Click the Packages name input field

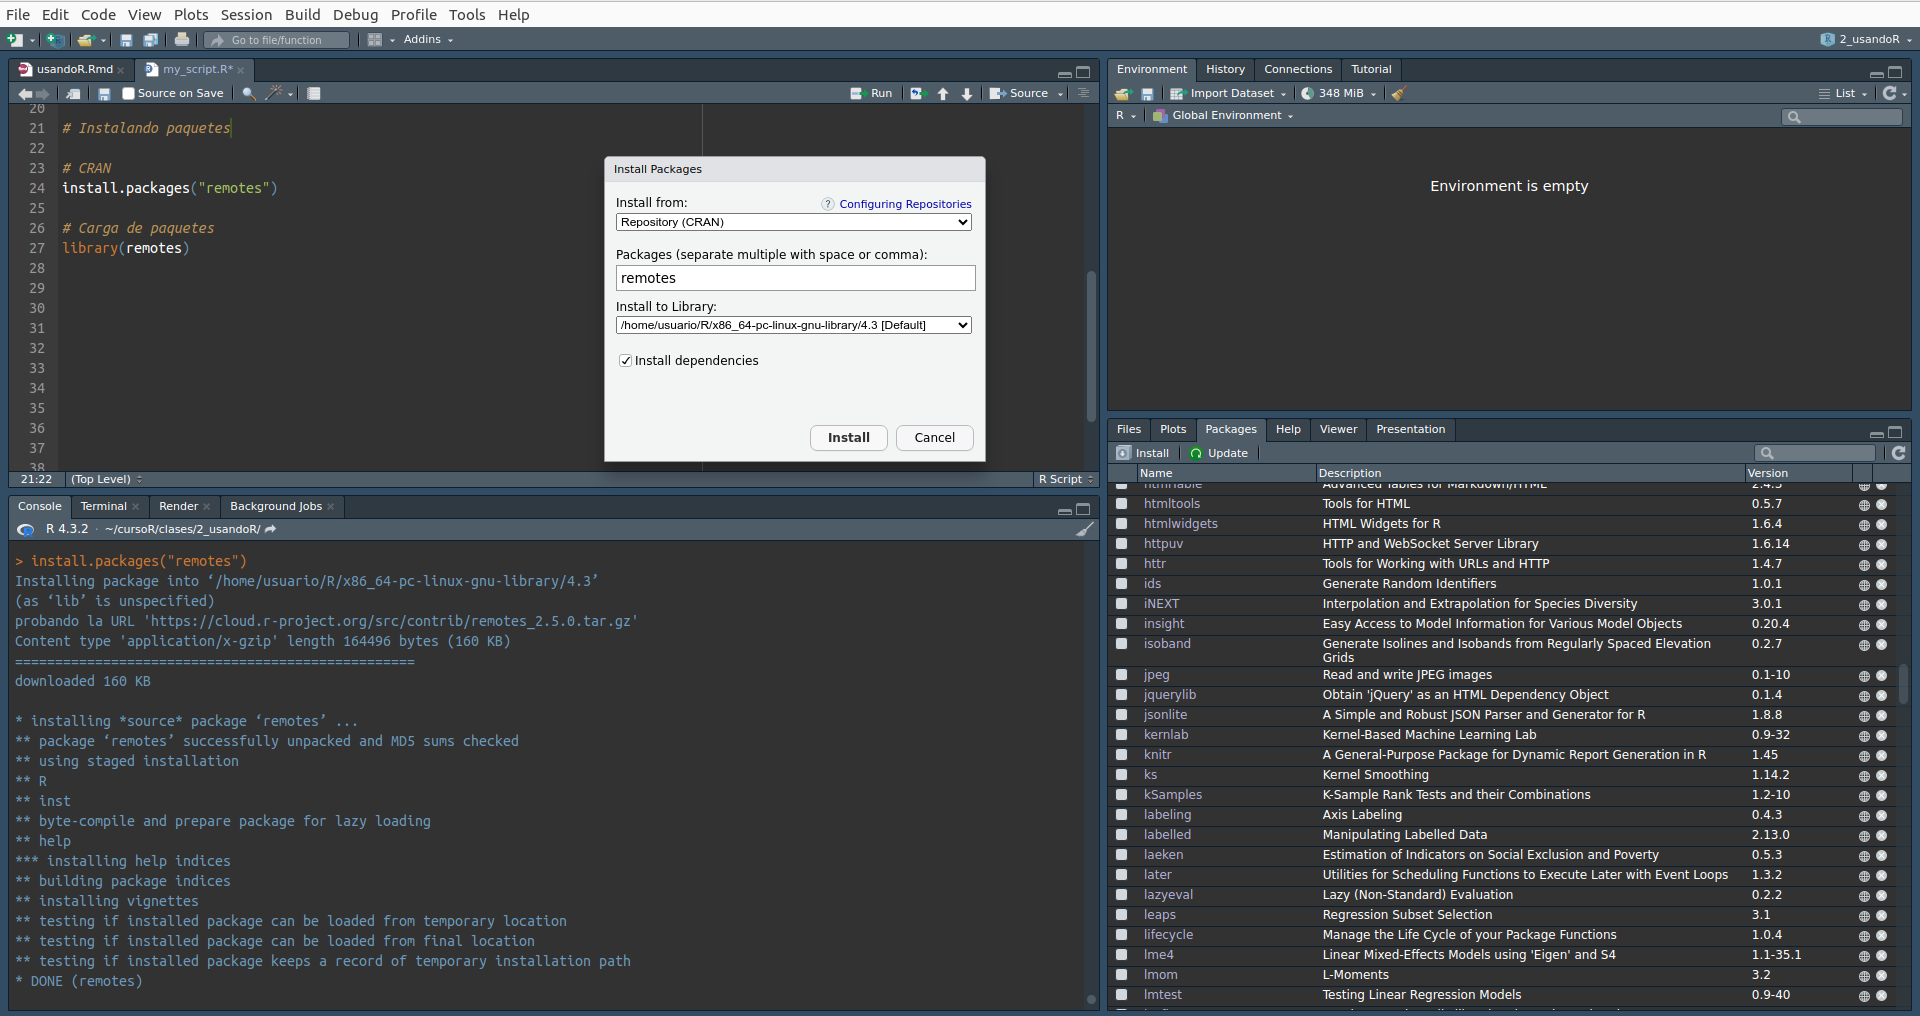click(795, 278)
